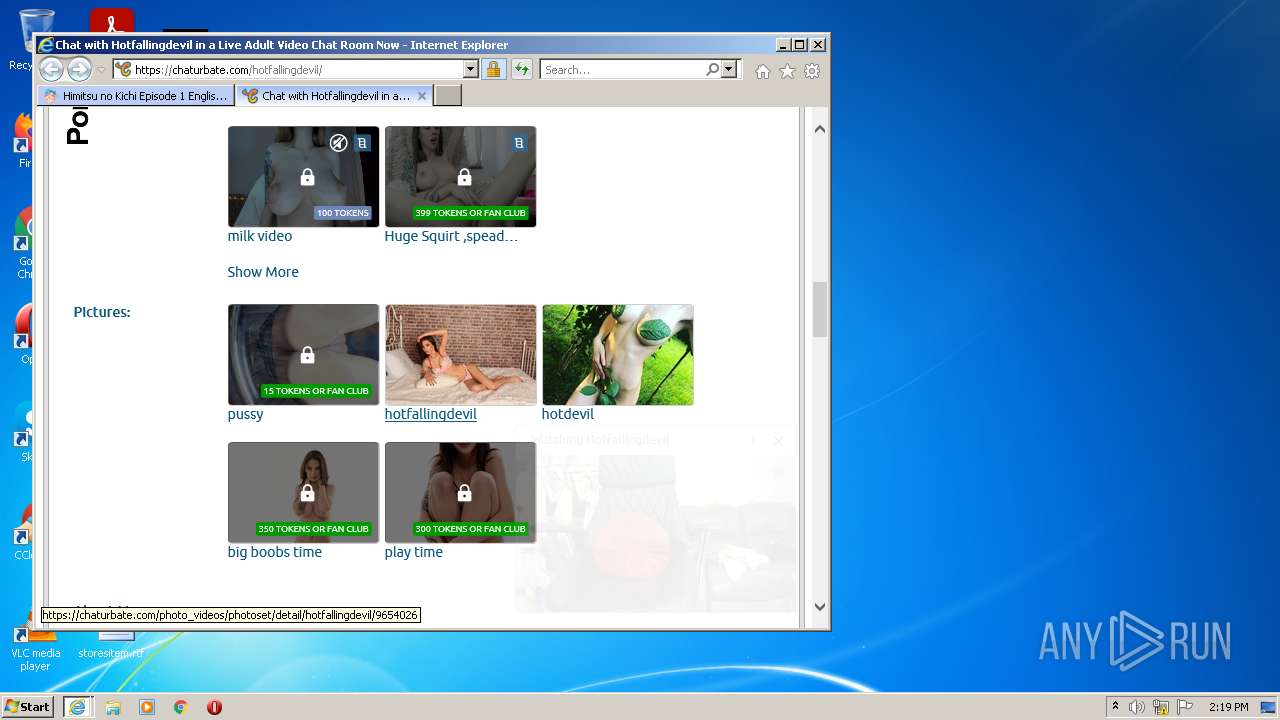Open the VLC media player desktop icon
Screen dimensions: 1280x720
(x=35, y=648)
